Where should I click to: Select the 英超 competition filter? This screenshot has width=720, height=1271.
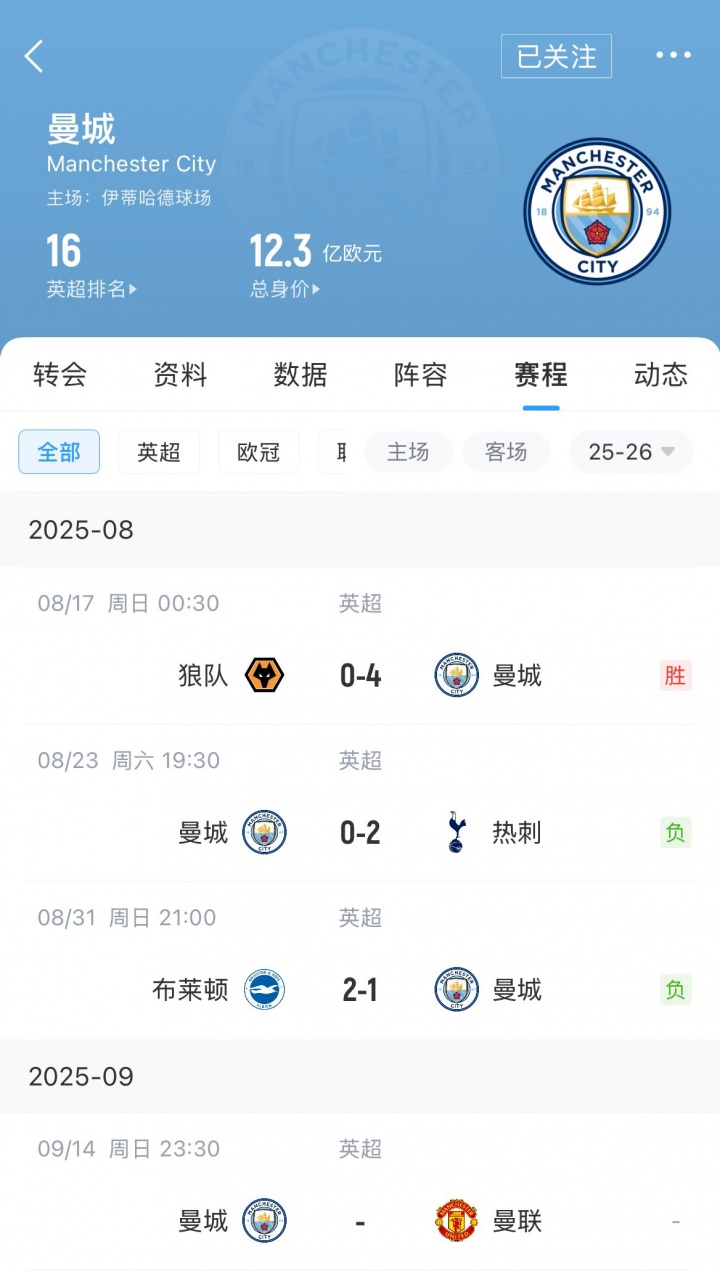coord(159,452)
